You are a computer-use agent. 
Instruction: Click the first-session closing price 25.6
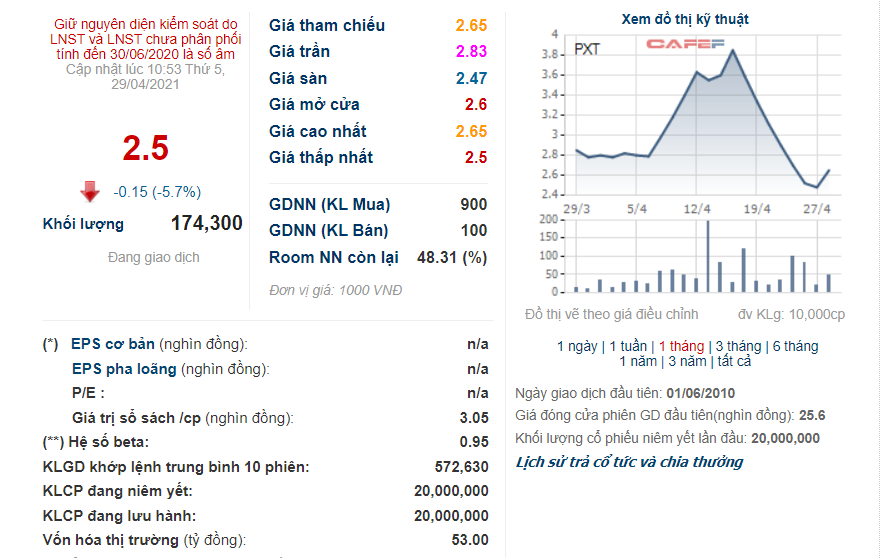(x=812, y=416)
